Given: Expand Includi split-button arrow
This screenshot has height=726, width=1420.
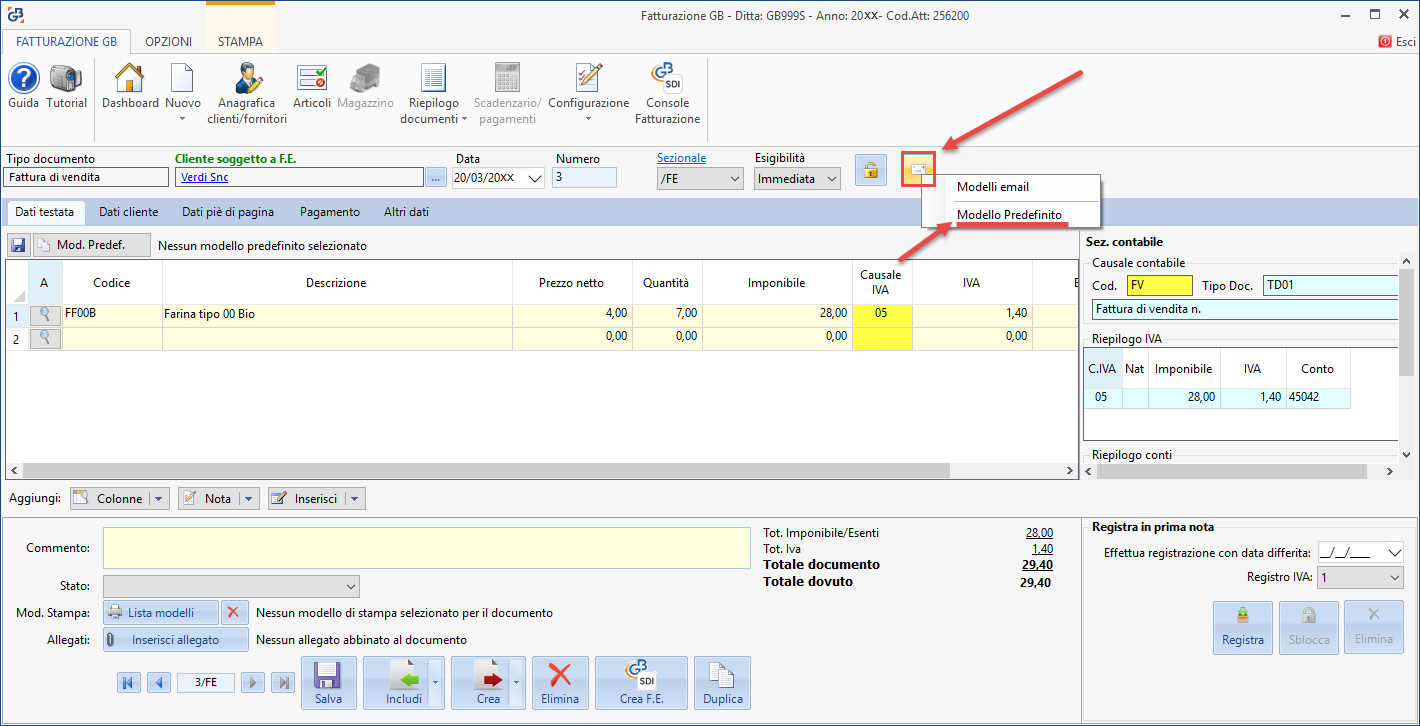Looking at the screenshot, I should click(x=435, y=683).
